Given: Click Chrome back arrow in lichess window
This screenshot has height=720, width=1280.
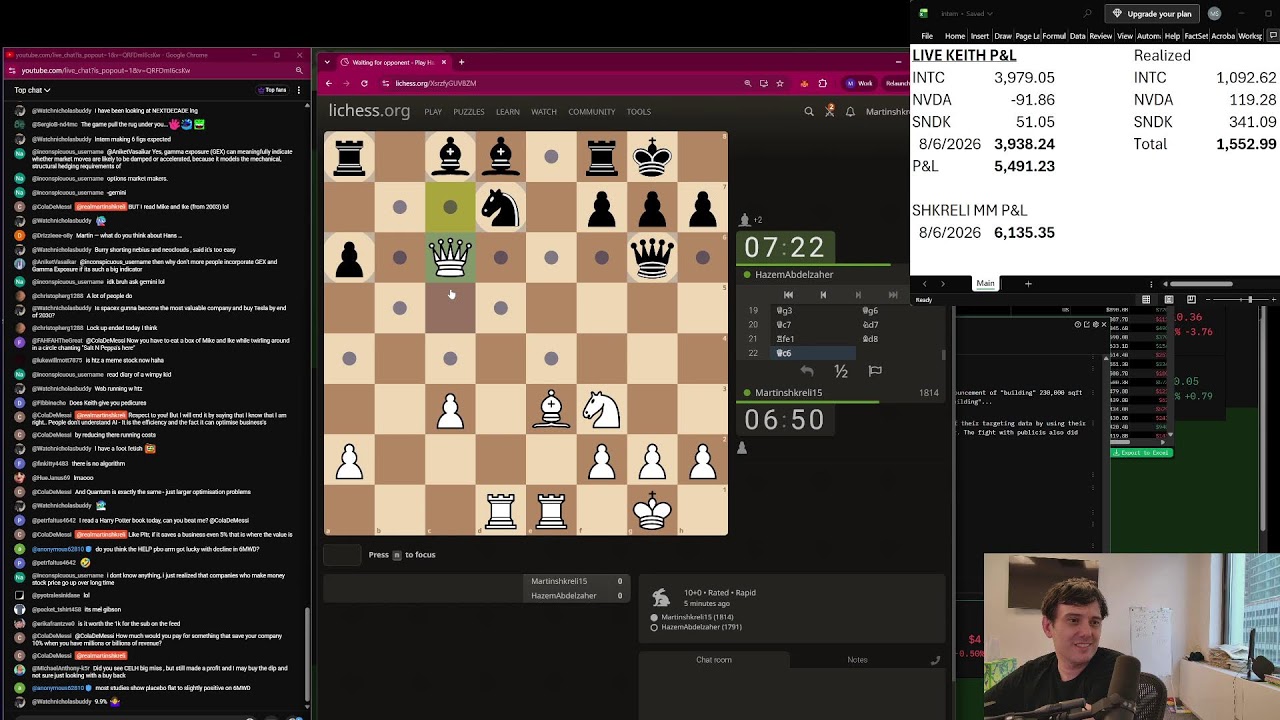Looking at the screenshot, I should click(x=329, y=83).
